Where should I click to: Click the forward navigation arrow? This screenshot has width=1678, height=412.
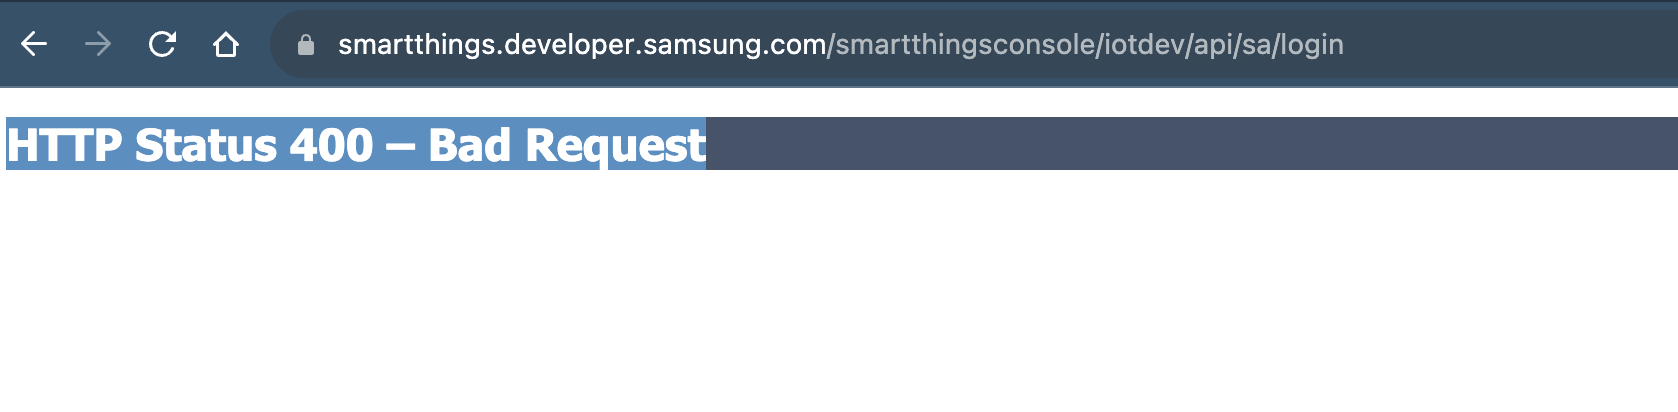coord(98,44)
